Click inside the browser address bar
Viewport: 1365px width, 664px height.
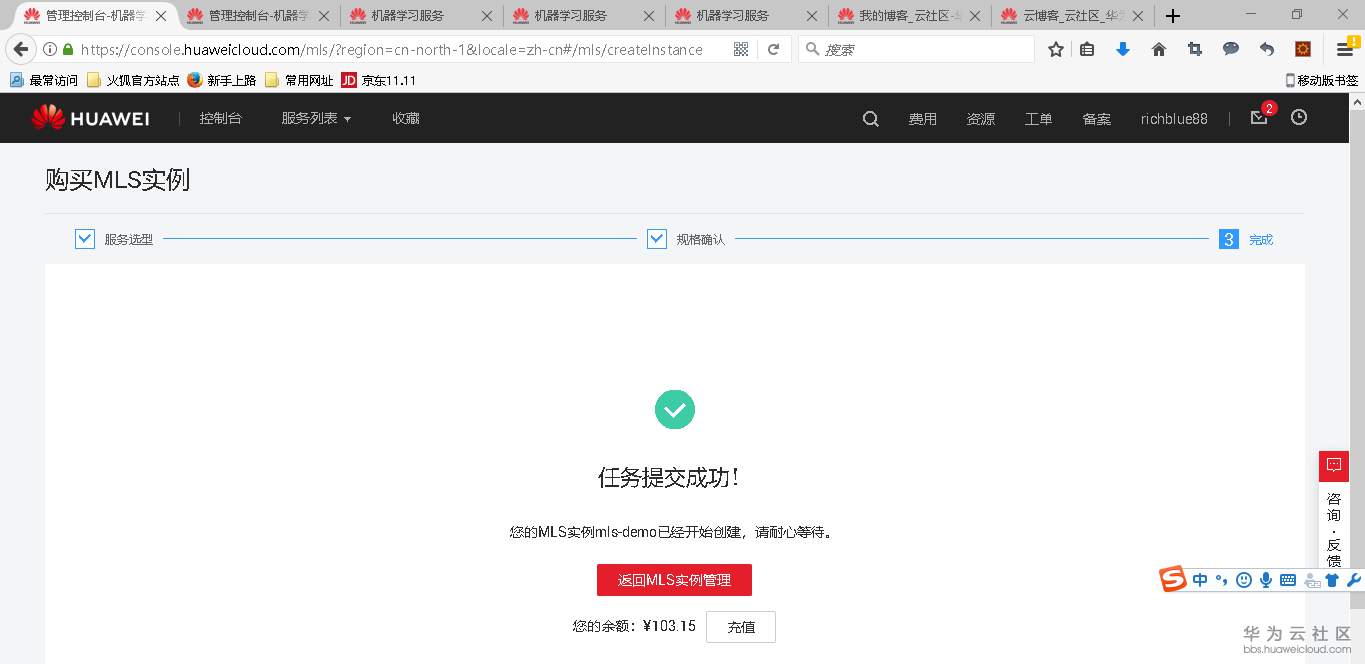point(400,48)
